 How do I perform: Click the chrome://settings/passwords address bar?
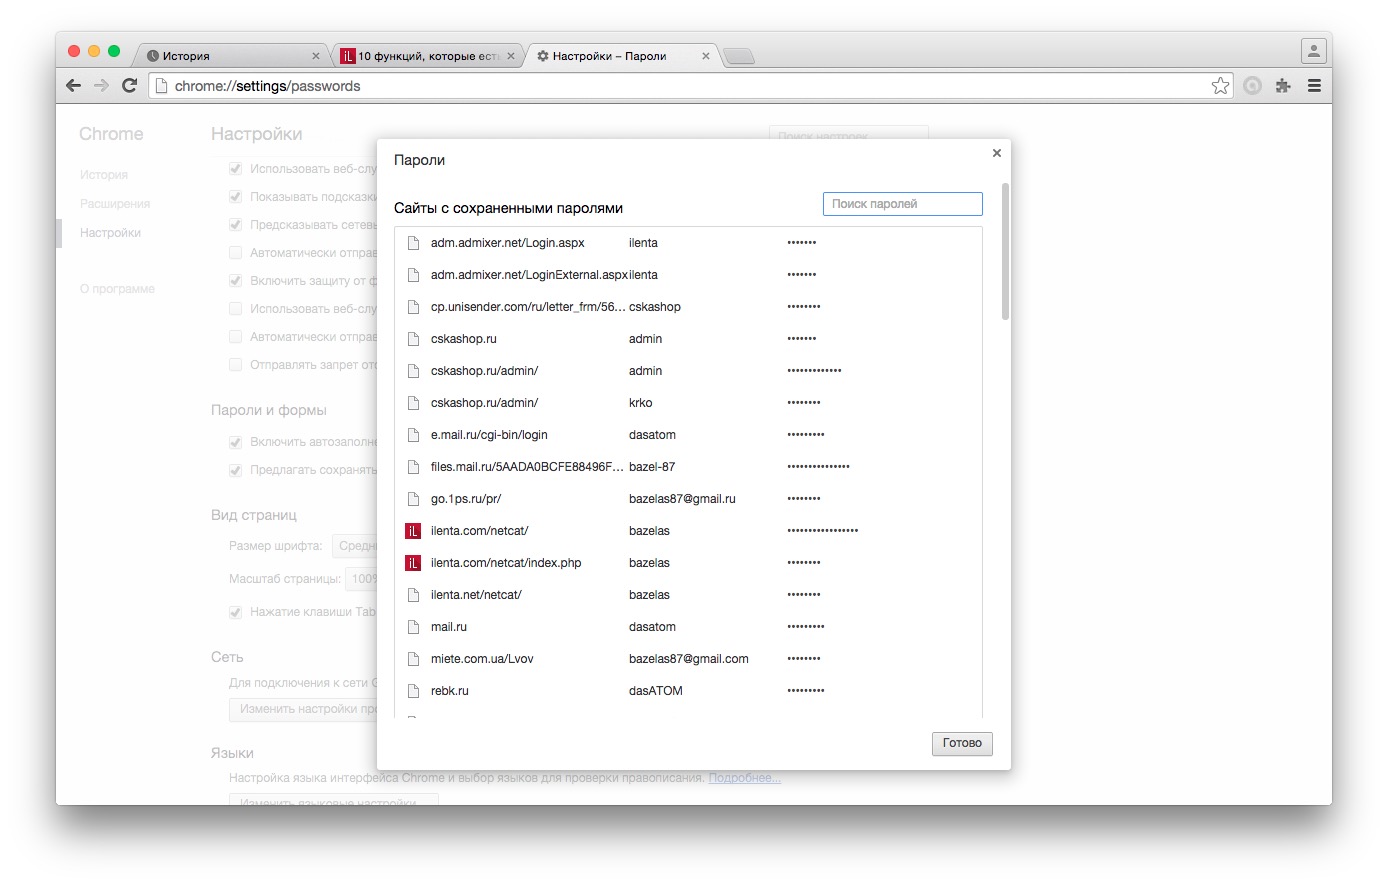point(690,86)
